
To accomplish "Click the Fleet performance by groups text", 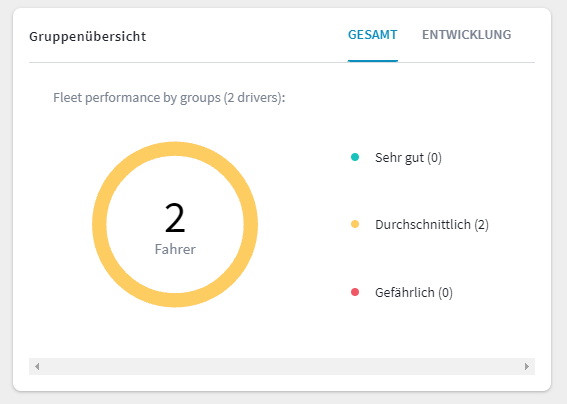I will 169,98.
